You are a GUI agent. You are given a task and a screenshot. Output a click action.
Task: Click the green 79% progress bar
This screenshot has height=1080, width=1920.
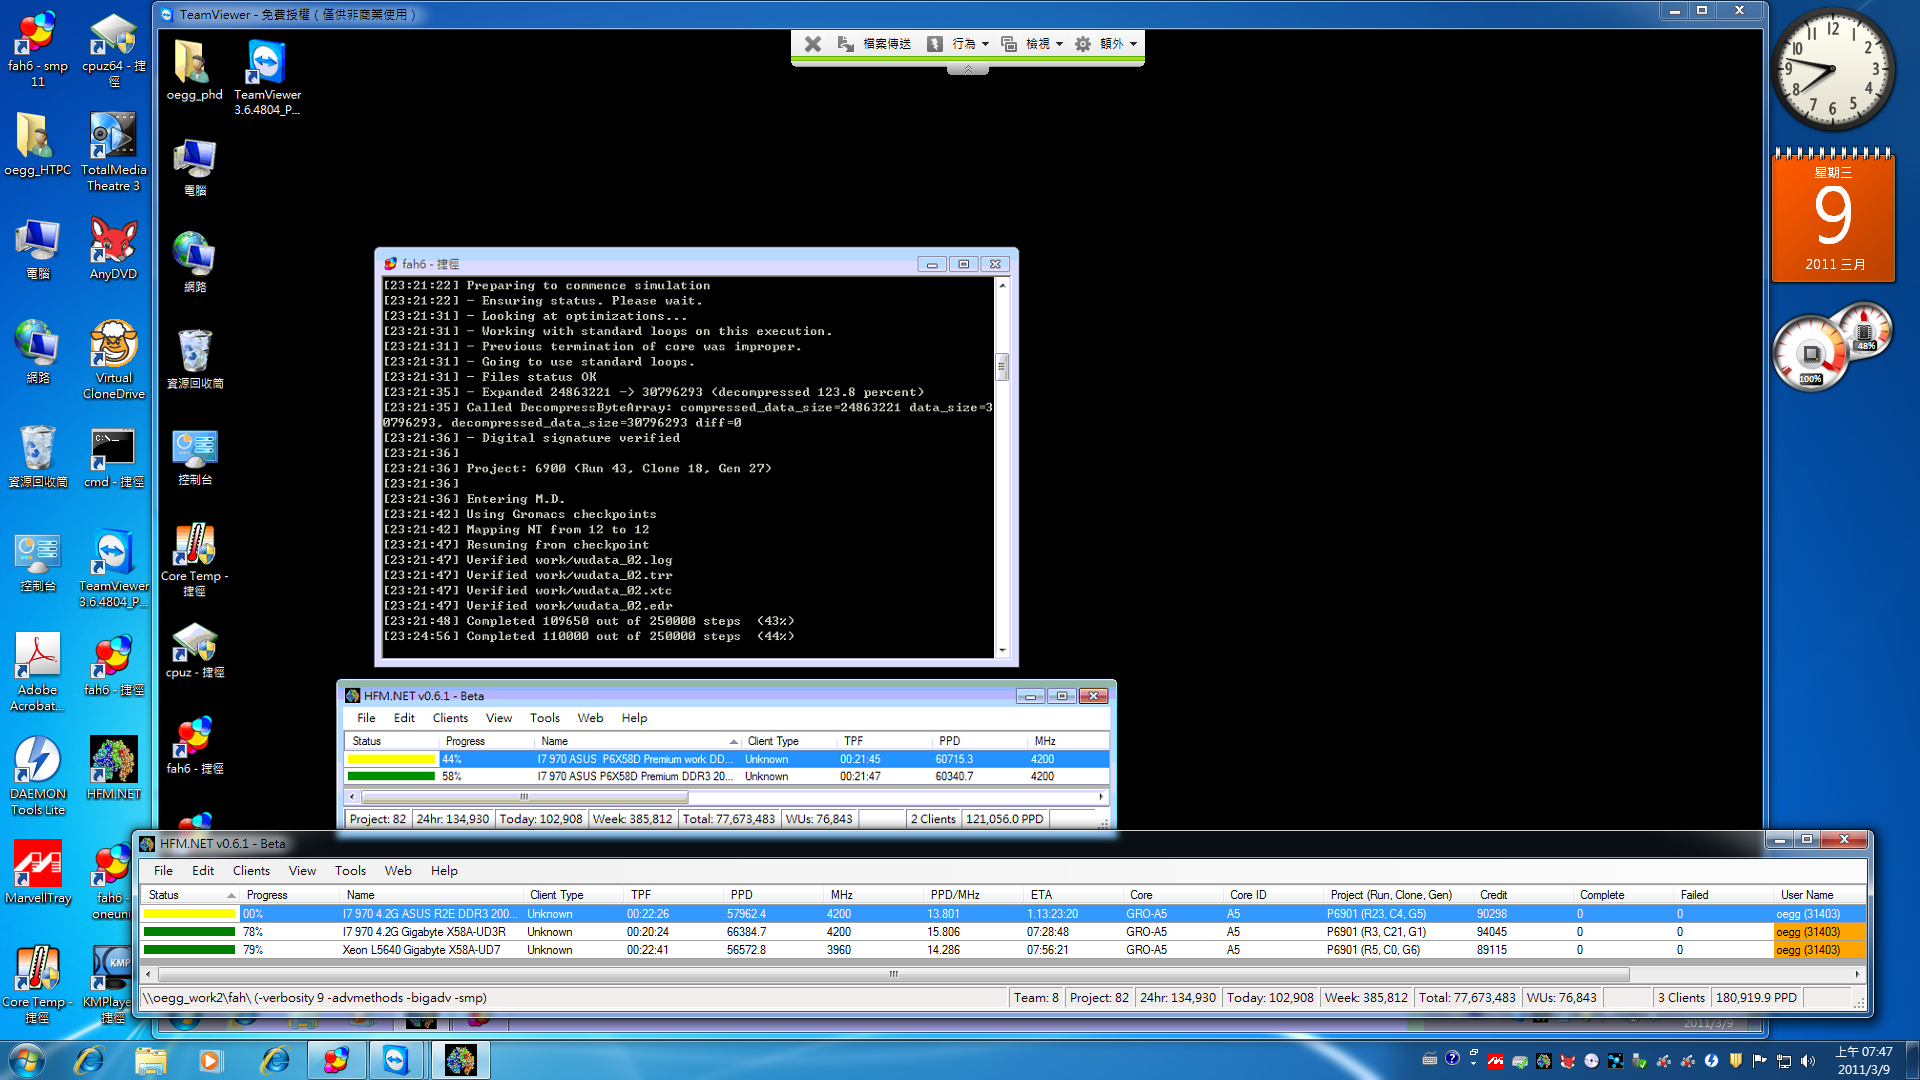click(189, 950)
